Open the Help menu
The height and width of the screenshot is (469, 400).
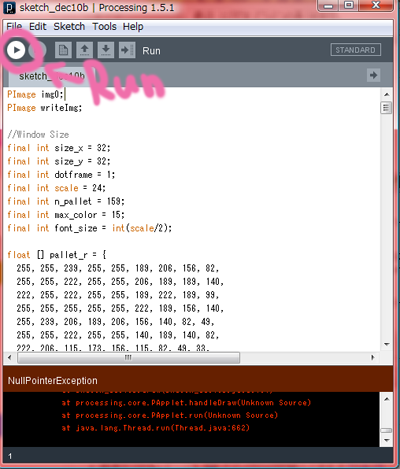point(133,26)
